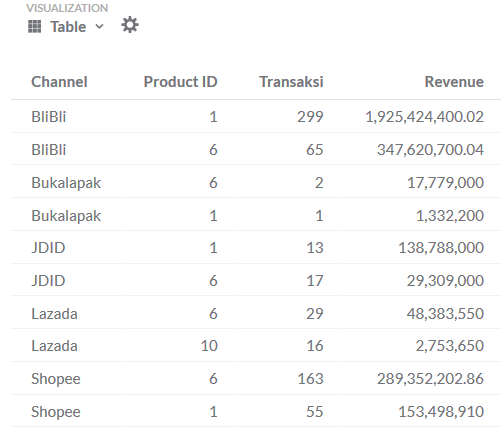501x428 pixels.
Task: Click the table grid icon
Action: (35, 27)
